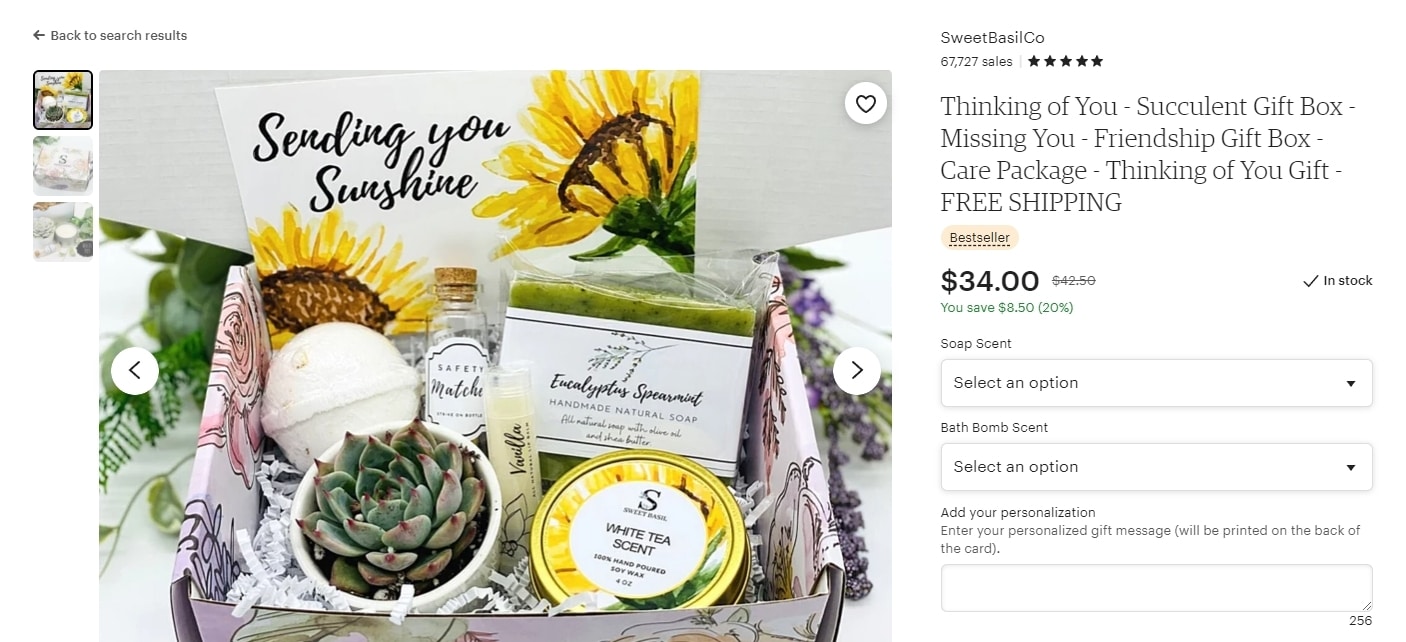This screenshot has height=642, width=1406.
Task: Click the Bestseller badge
Action: [979, 238]
